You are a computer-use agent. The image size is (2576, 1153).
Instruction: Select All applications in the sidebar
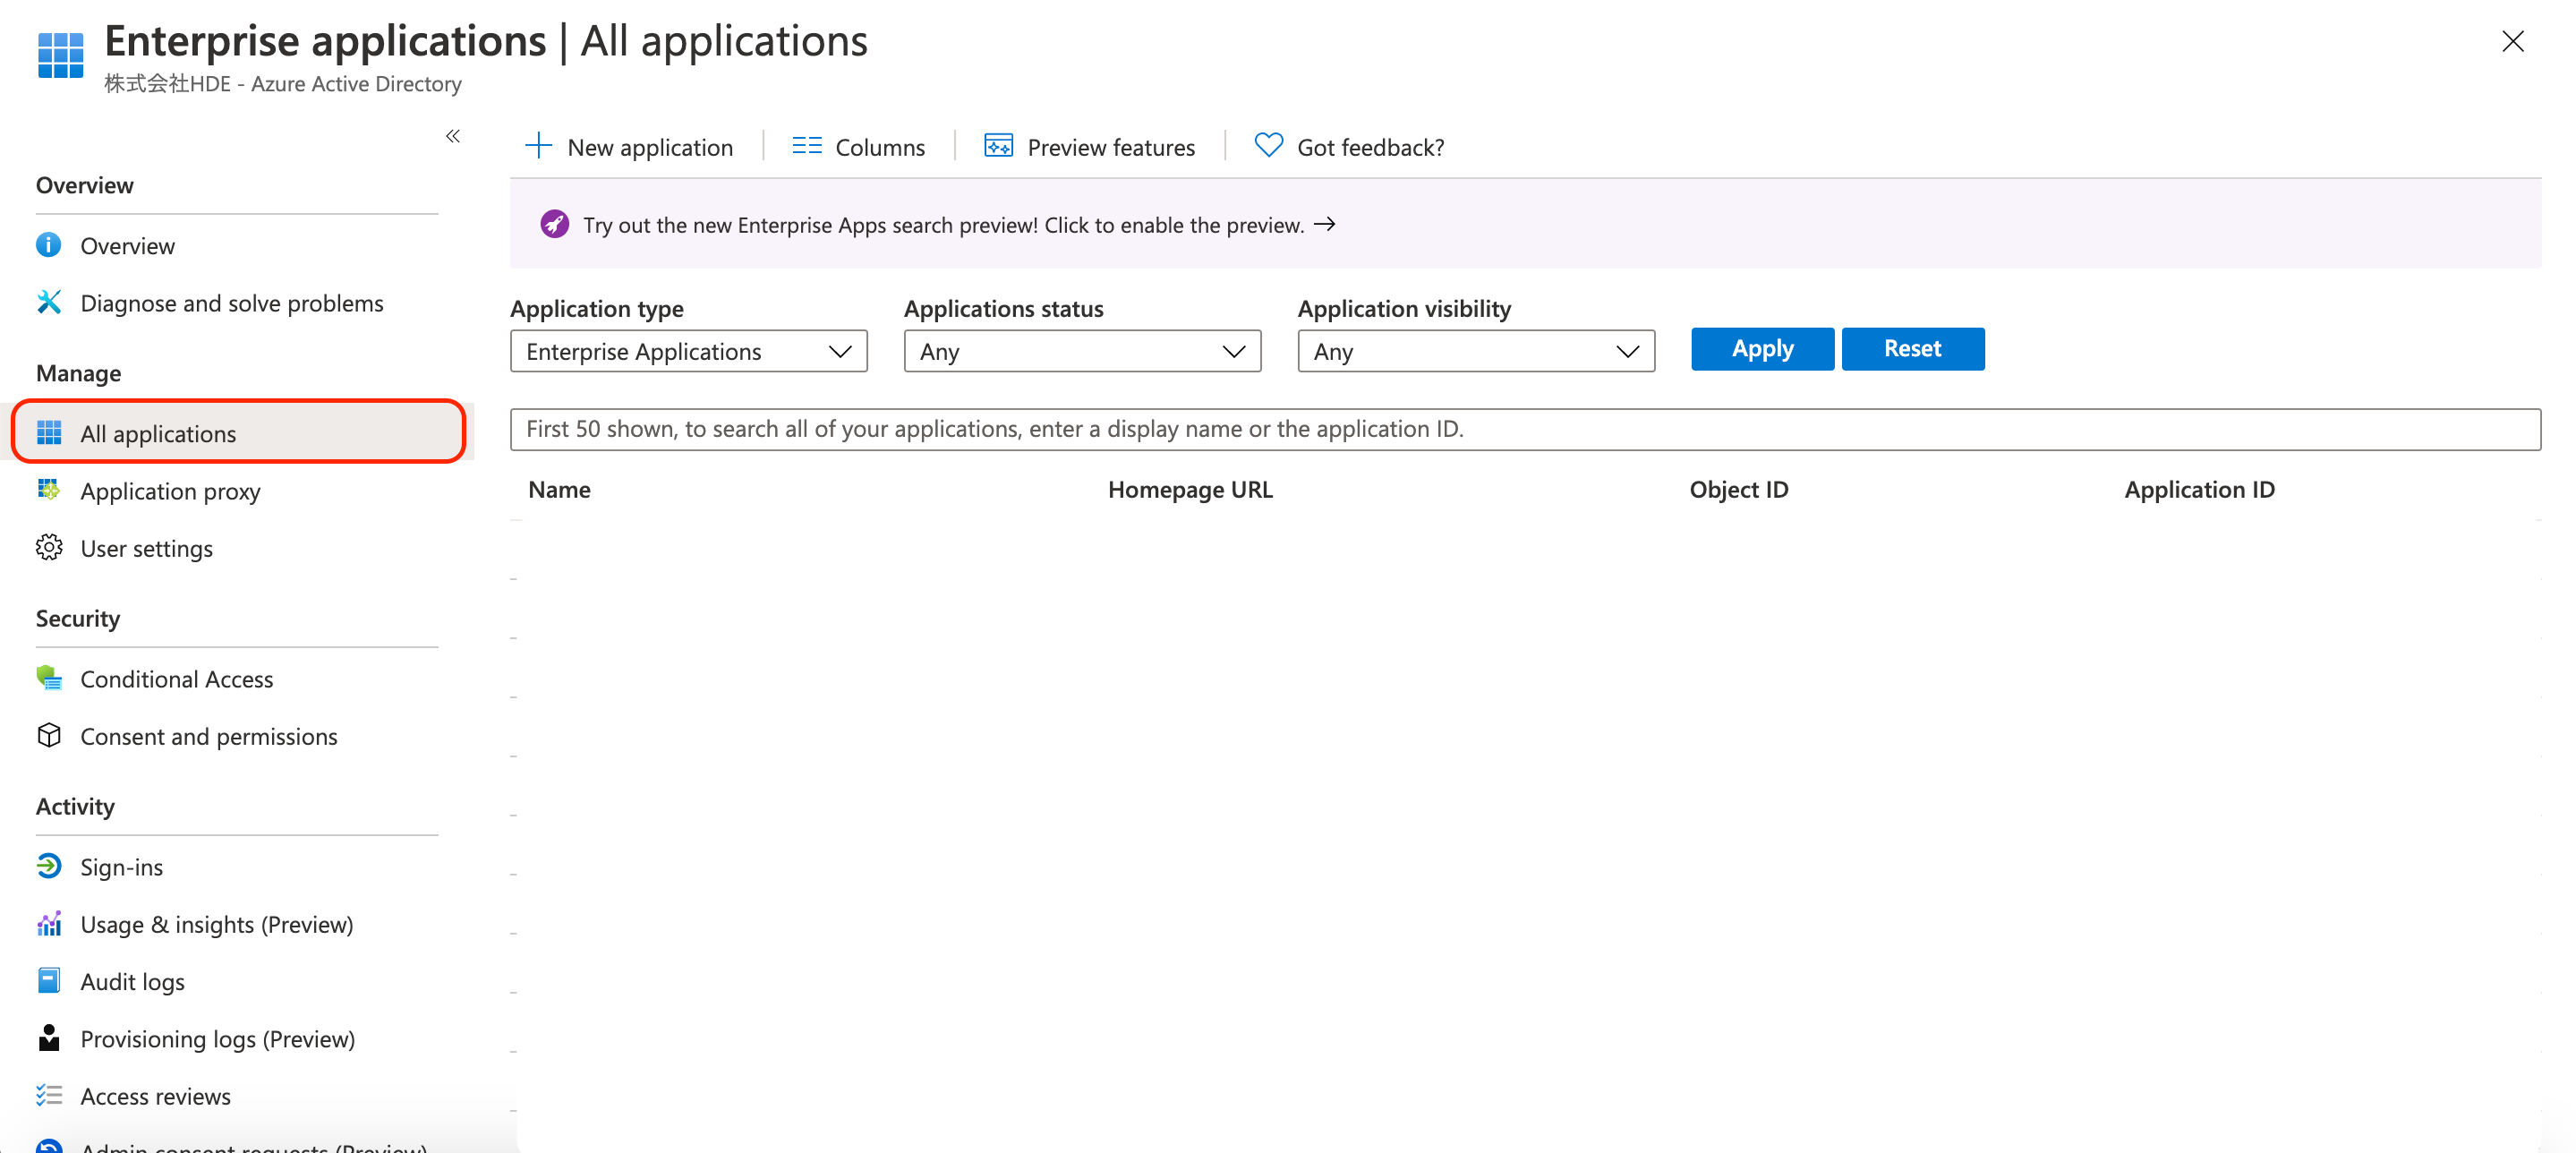239,433
